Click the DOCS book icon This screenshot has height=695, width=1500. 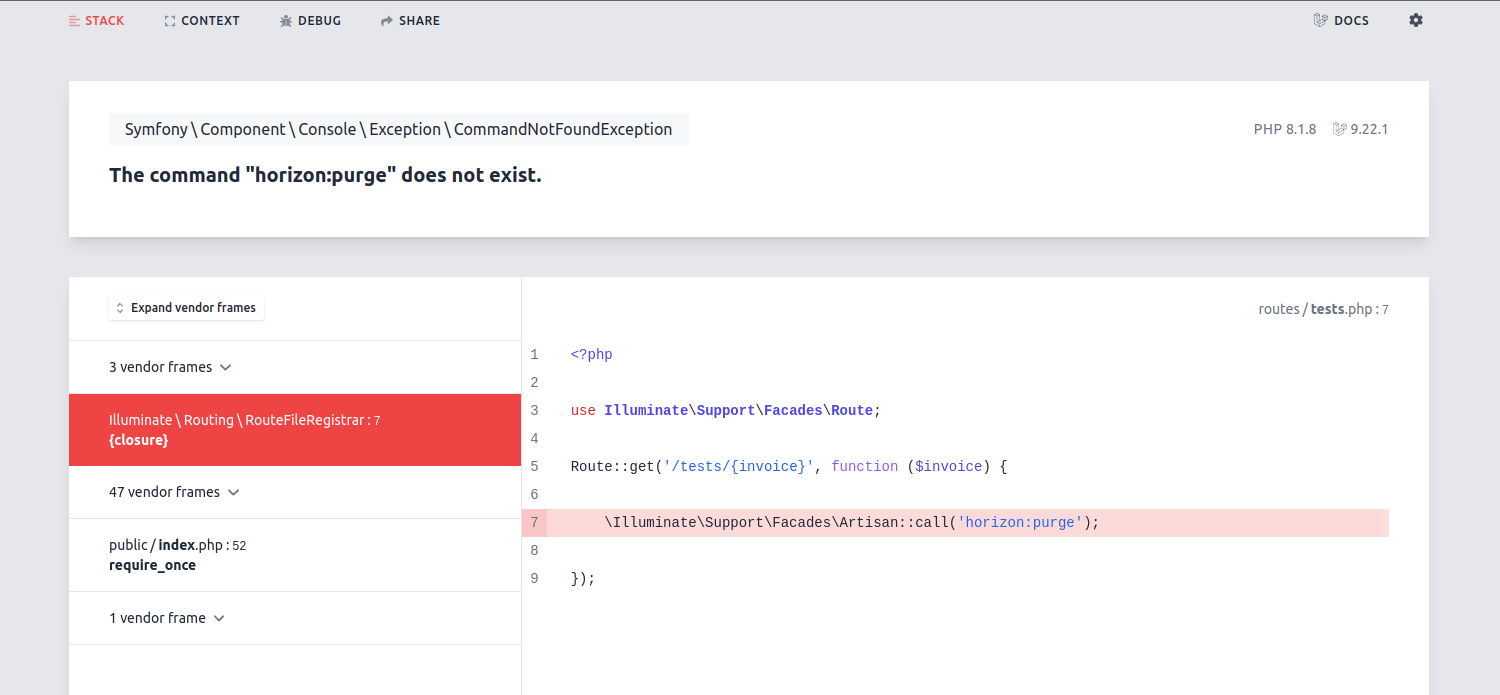pos(1319,20)
